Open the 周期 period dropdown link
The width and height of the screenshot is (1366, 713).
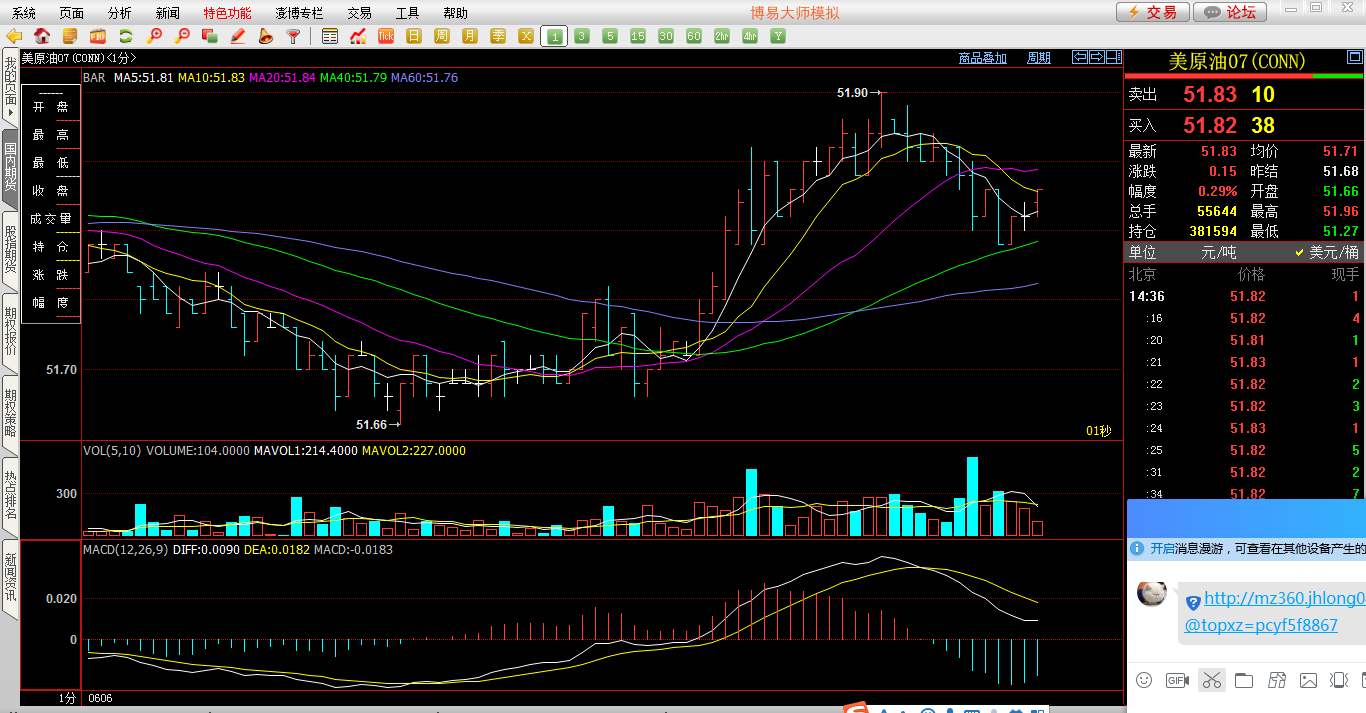click(1039, 58)
